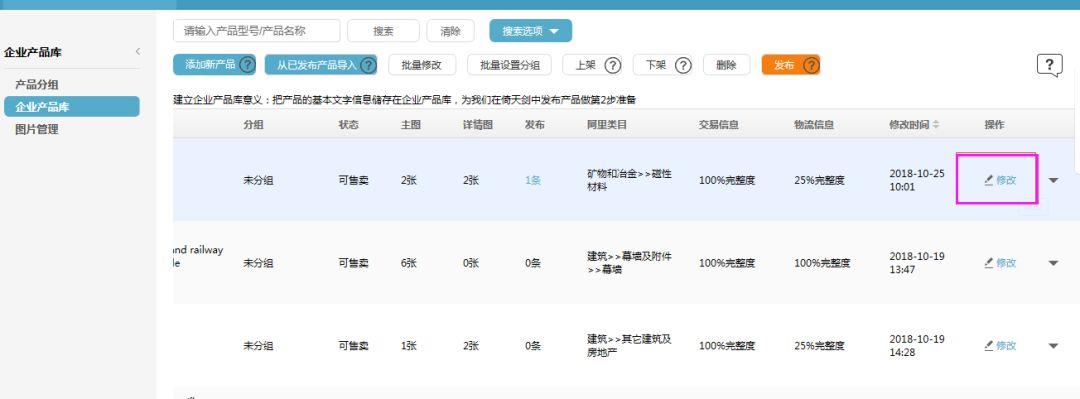Click the 批量设置分组 button
Screen dimensions: 1080x399
509,65
